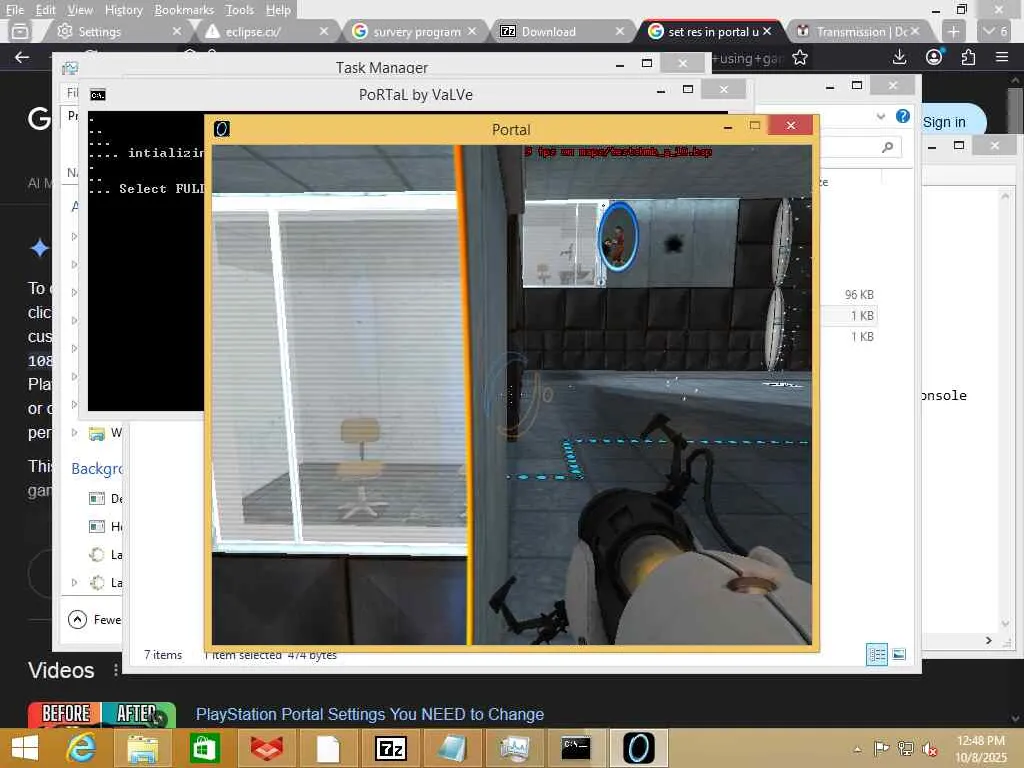Open the Action Center flag tray icon

tap(881, 748)
